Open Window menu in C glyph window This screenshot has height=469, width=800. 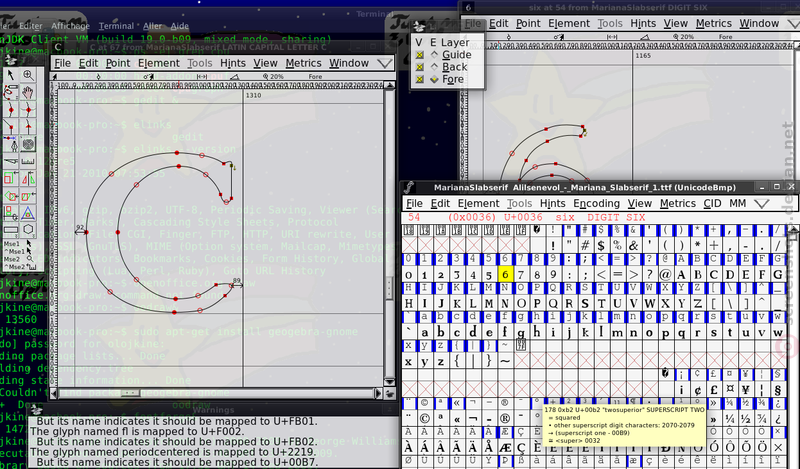click(x=349, y=63)
